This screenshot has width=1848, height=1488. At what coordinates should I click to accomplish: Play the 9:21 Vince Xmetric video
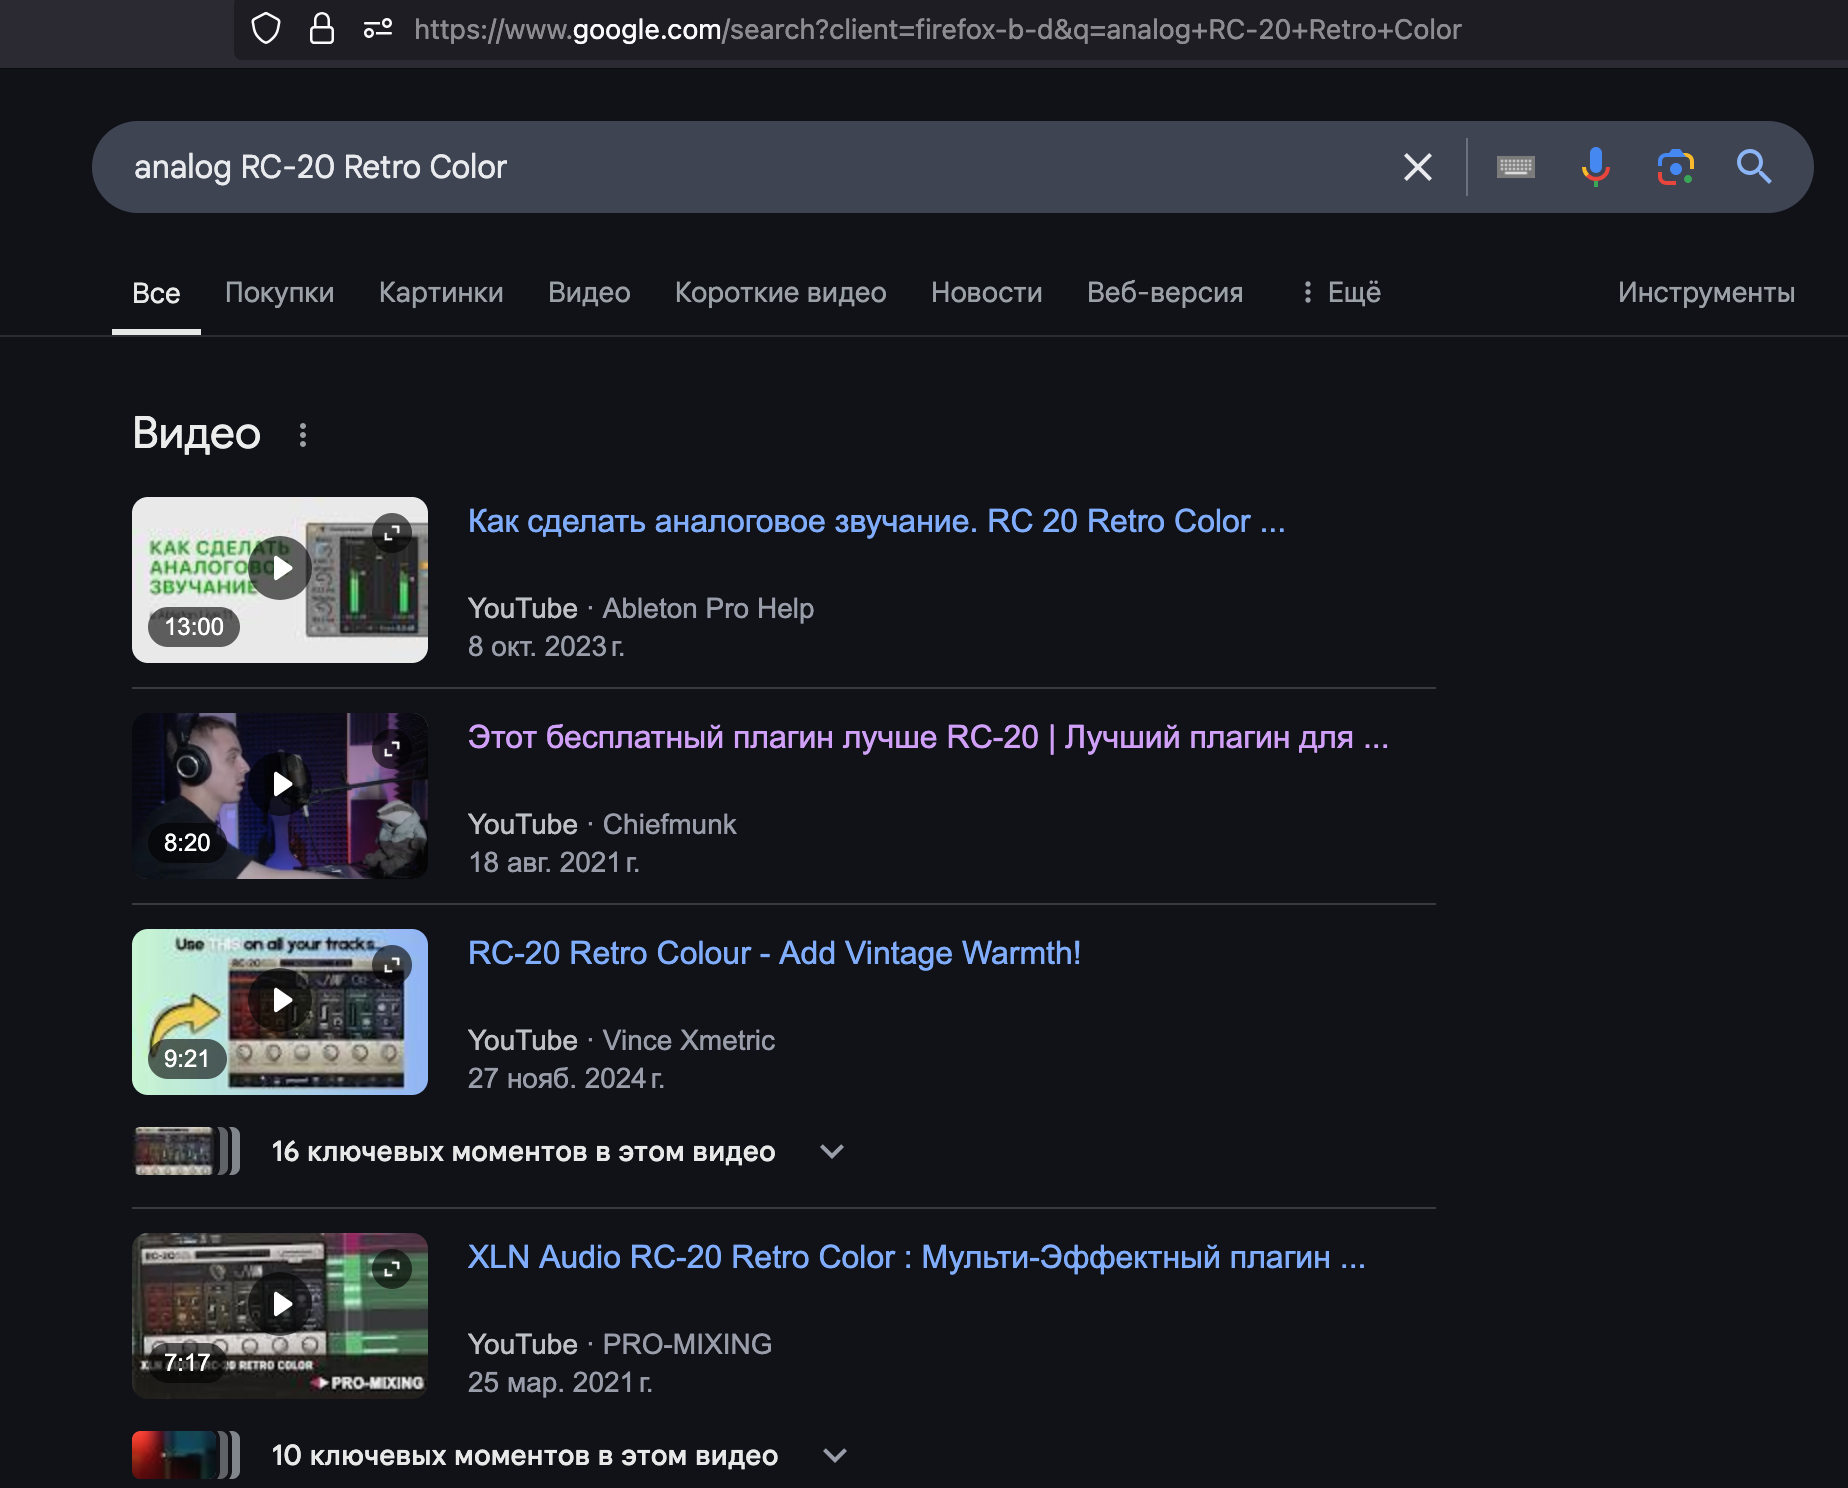click(x=280, y=1000)
